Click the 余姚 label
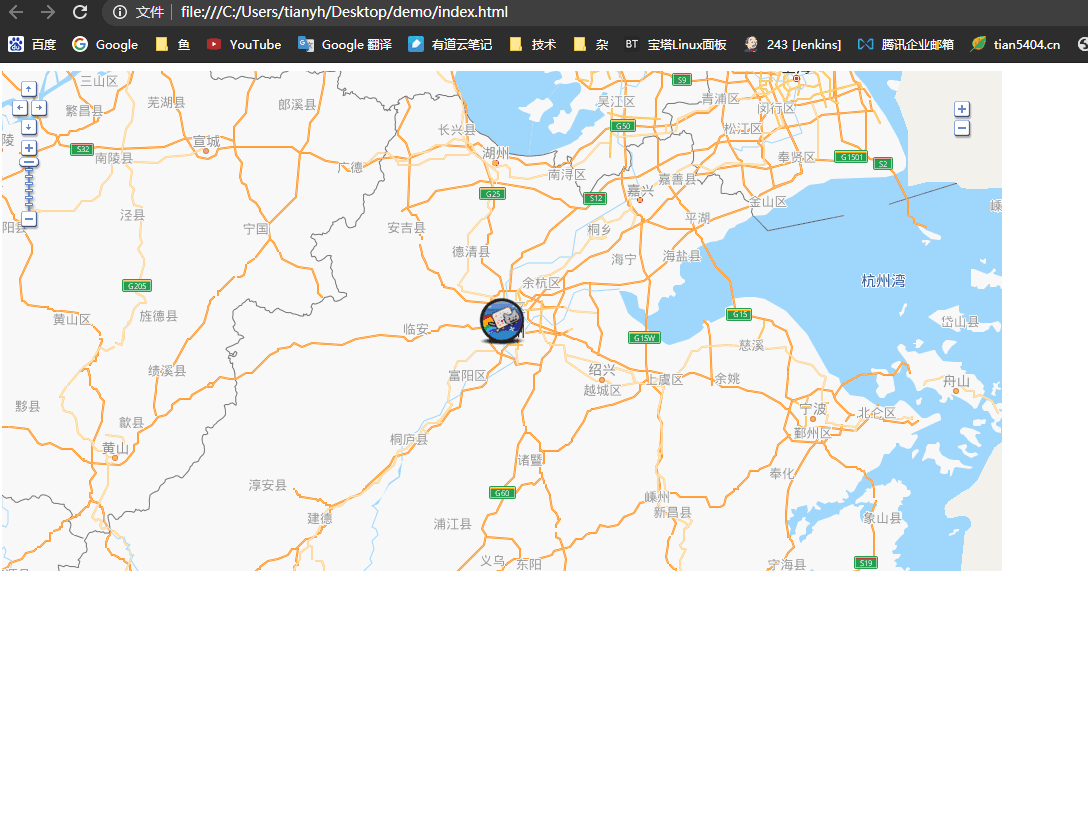The image size is (1088, 840). point(727,378)
